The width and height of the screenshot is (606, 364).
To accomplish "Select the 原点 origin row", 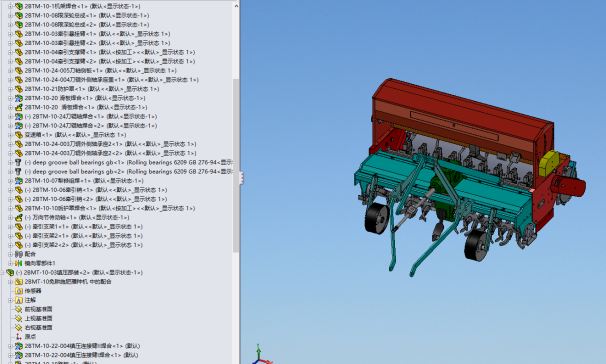I will (x=30, y=337).
